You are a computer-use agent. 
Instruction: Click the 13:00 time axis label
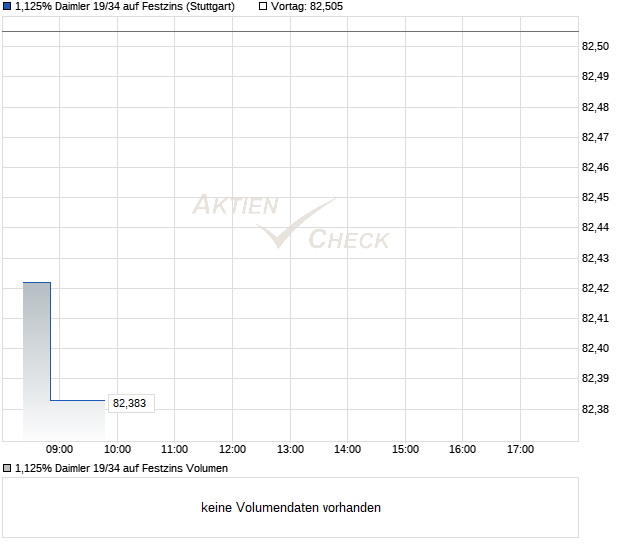click(290, 450)
